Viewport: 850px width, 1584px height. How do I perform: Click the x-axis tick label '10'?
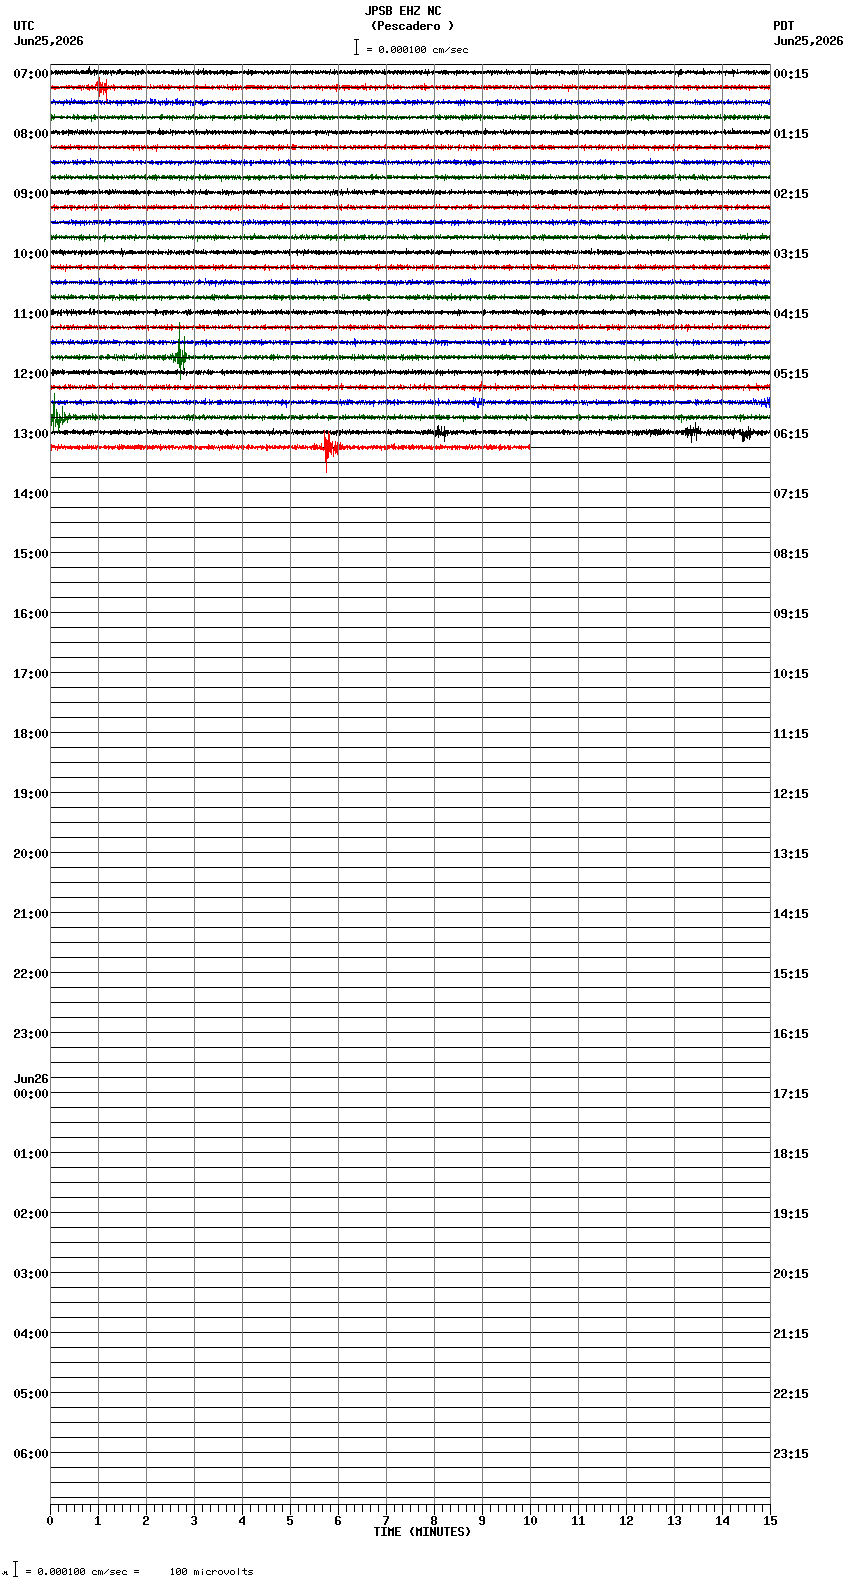[530, 1521]
